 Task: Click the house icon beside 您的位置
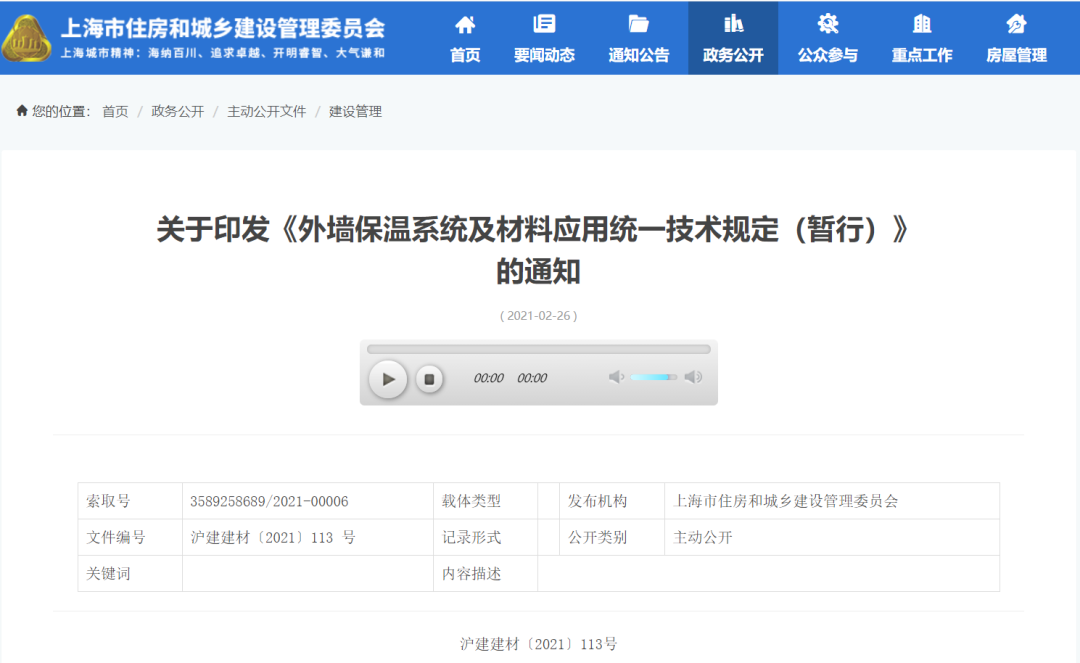(x=22, y=111)
